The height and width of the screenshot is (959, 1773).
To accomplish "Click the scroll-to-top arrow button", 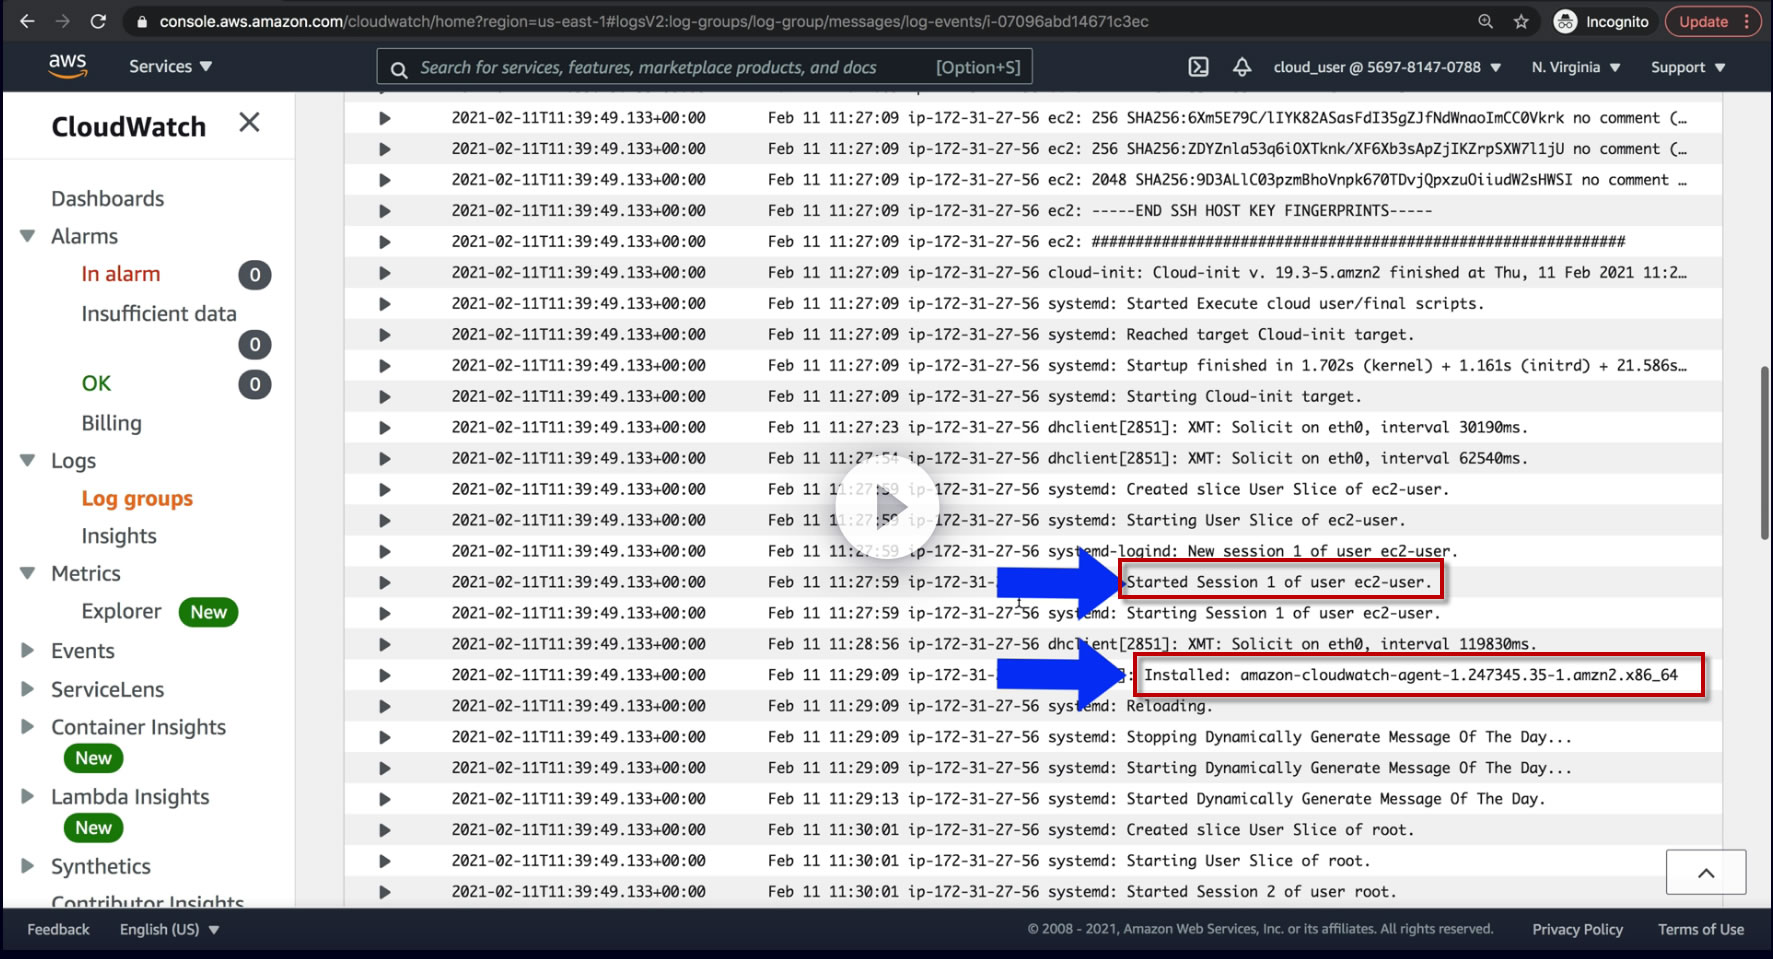I will tap(1706, 872).
